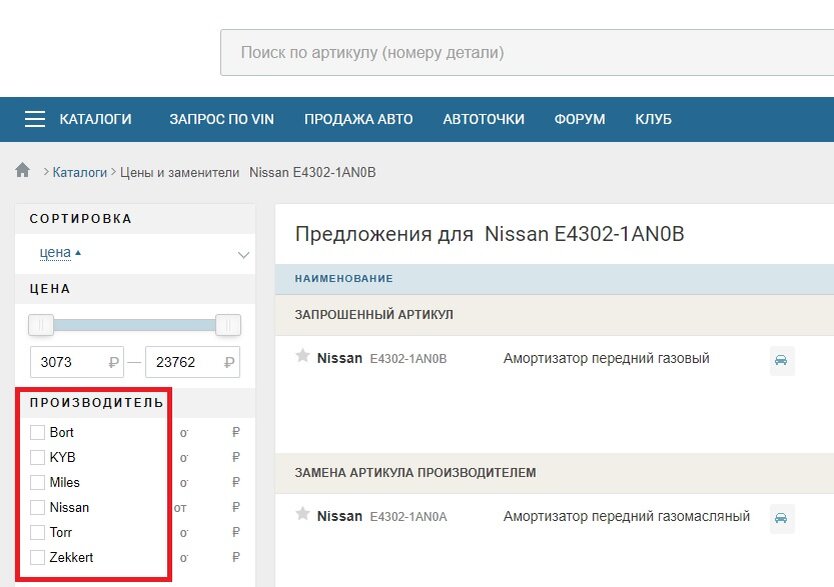This screenshot has height=587, width=834.
Task: Click the НАИМЕНОВАНИЕ column header
Action: [x=344, y=279]
